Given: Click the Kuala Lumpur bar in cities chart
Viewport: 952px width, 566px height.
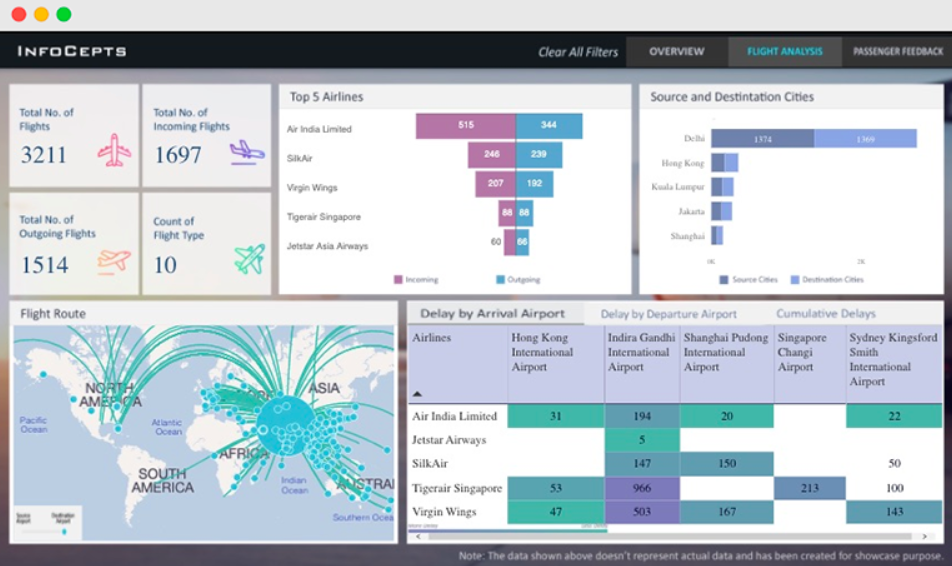Looking at the screenshot, I should 722,187.
